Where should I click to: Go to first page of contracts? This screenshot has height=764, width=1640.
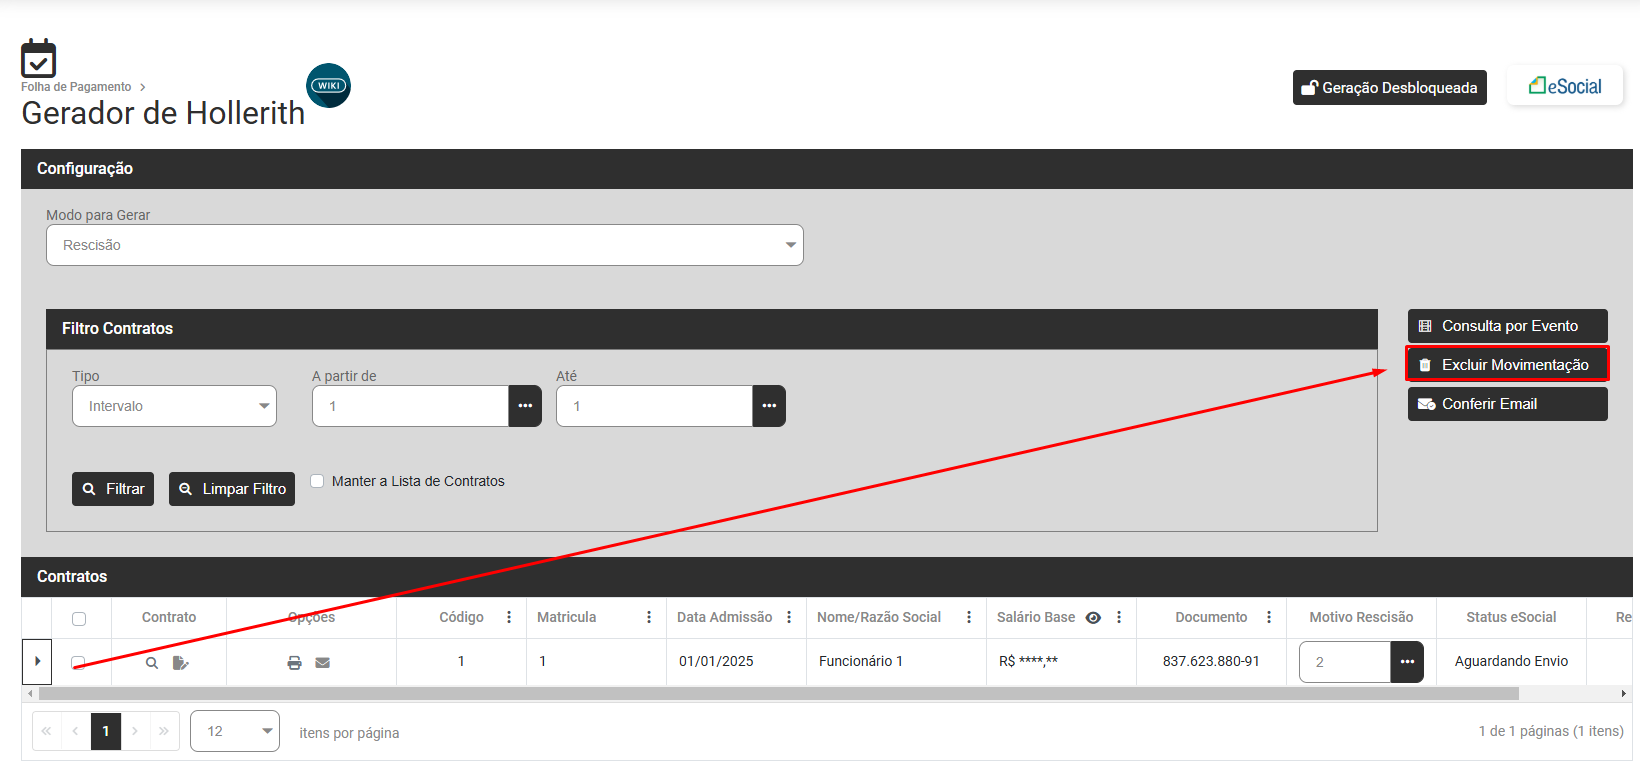[46, 731]
